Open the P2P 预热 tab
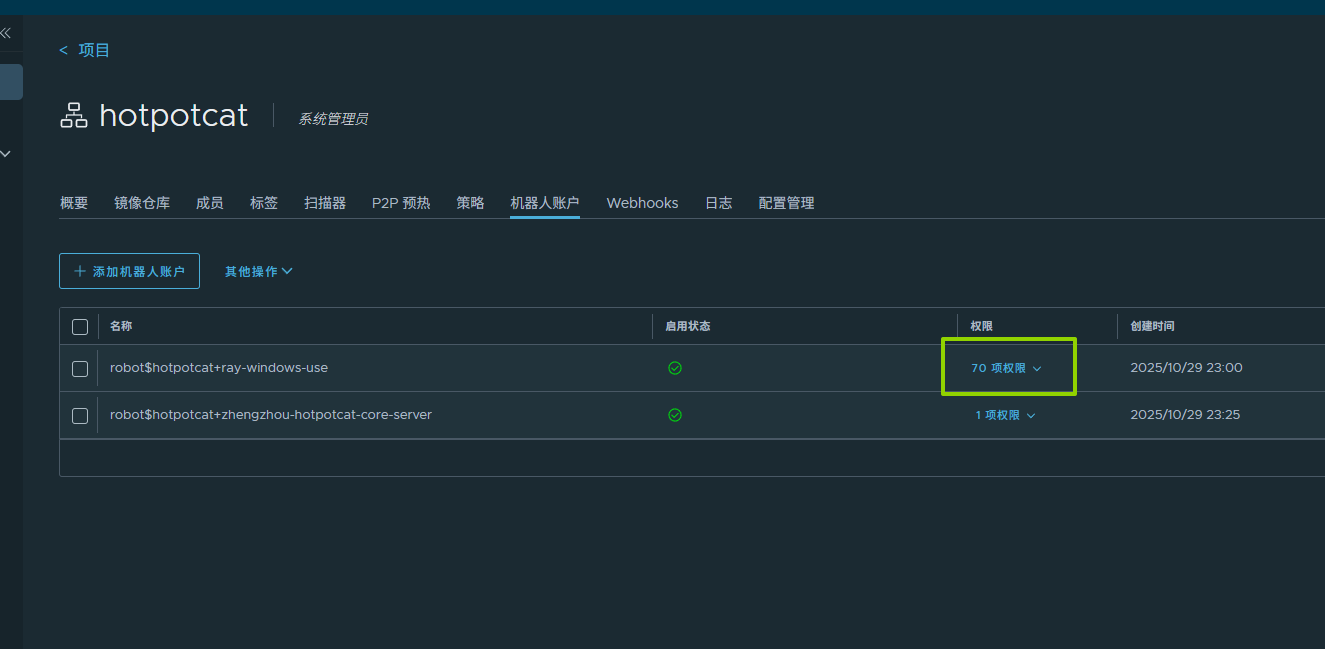The height and width of the screenshot is (649, 1325). [401, 203]
